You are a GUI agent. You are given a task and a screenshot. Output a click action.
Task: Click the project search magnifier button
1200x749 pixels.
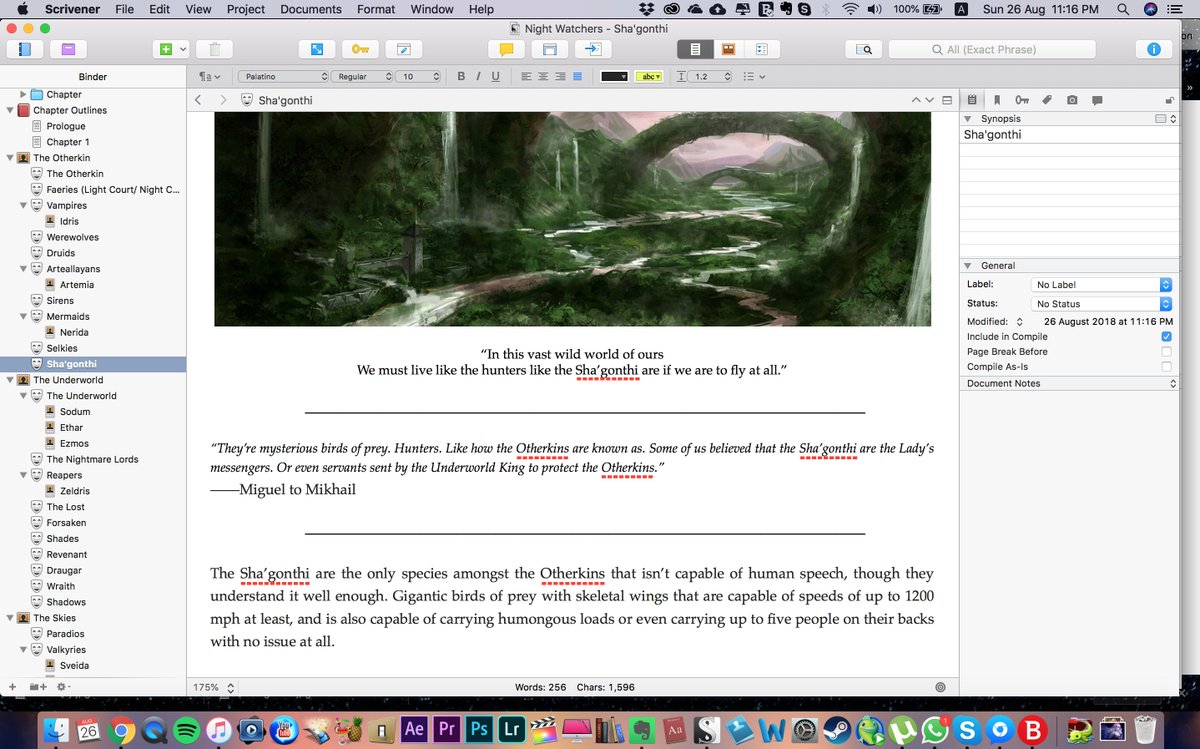point(864,49)
